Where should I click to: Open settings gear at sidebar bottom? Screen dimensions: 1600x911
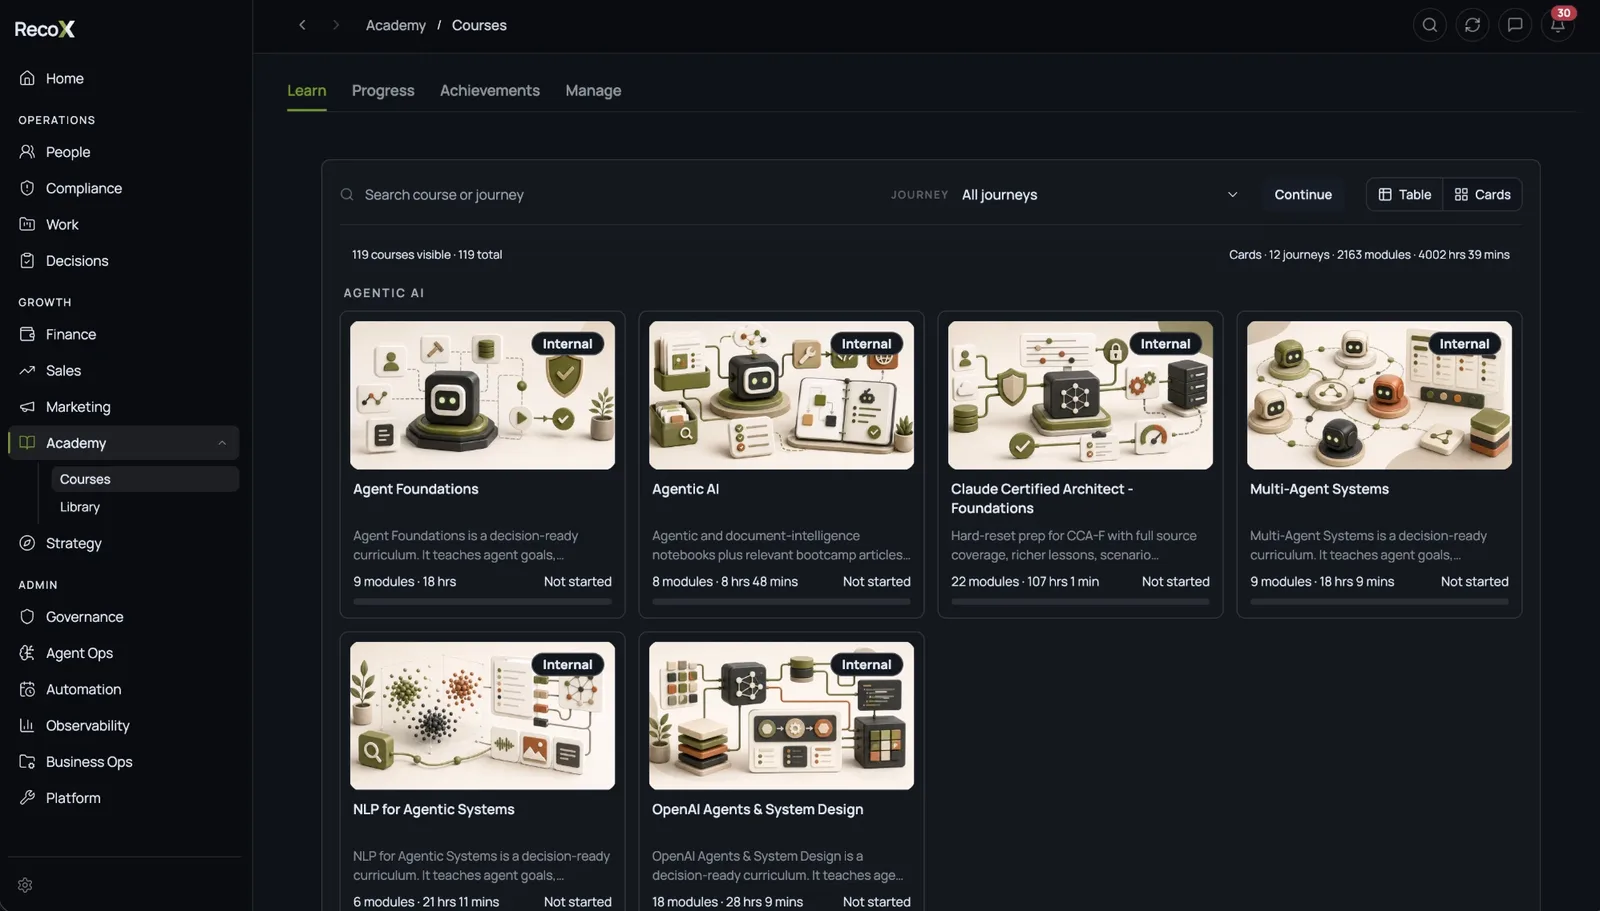25,885
